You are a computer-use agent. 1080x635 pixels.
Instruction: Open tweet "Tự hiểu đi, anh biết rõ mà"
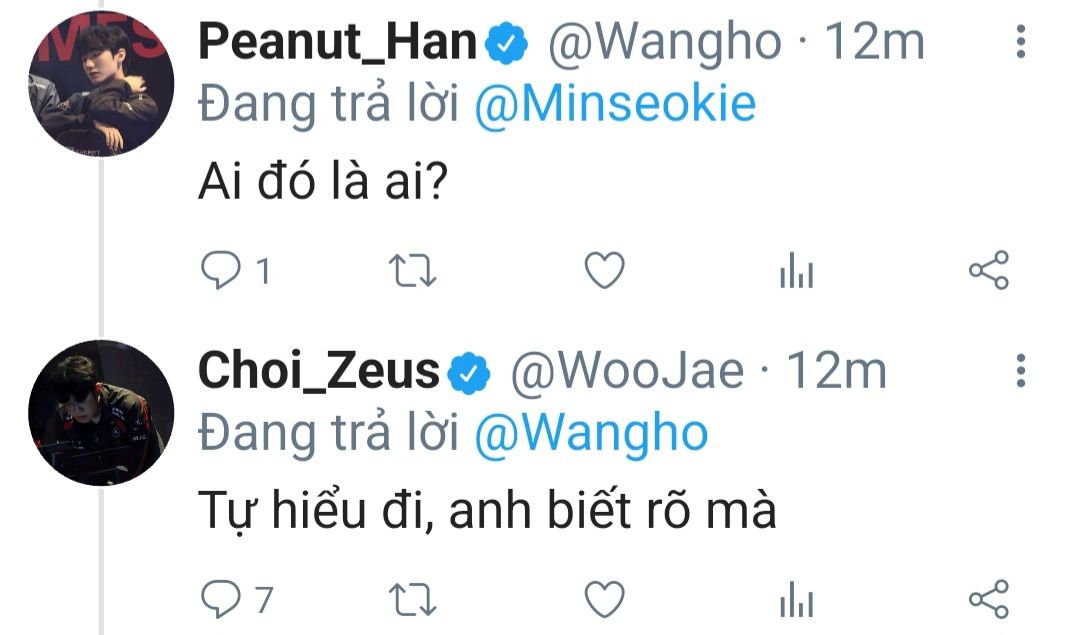pos(488,511)
